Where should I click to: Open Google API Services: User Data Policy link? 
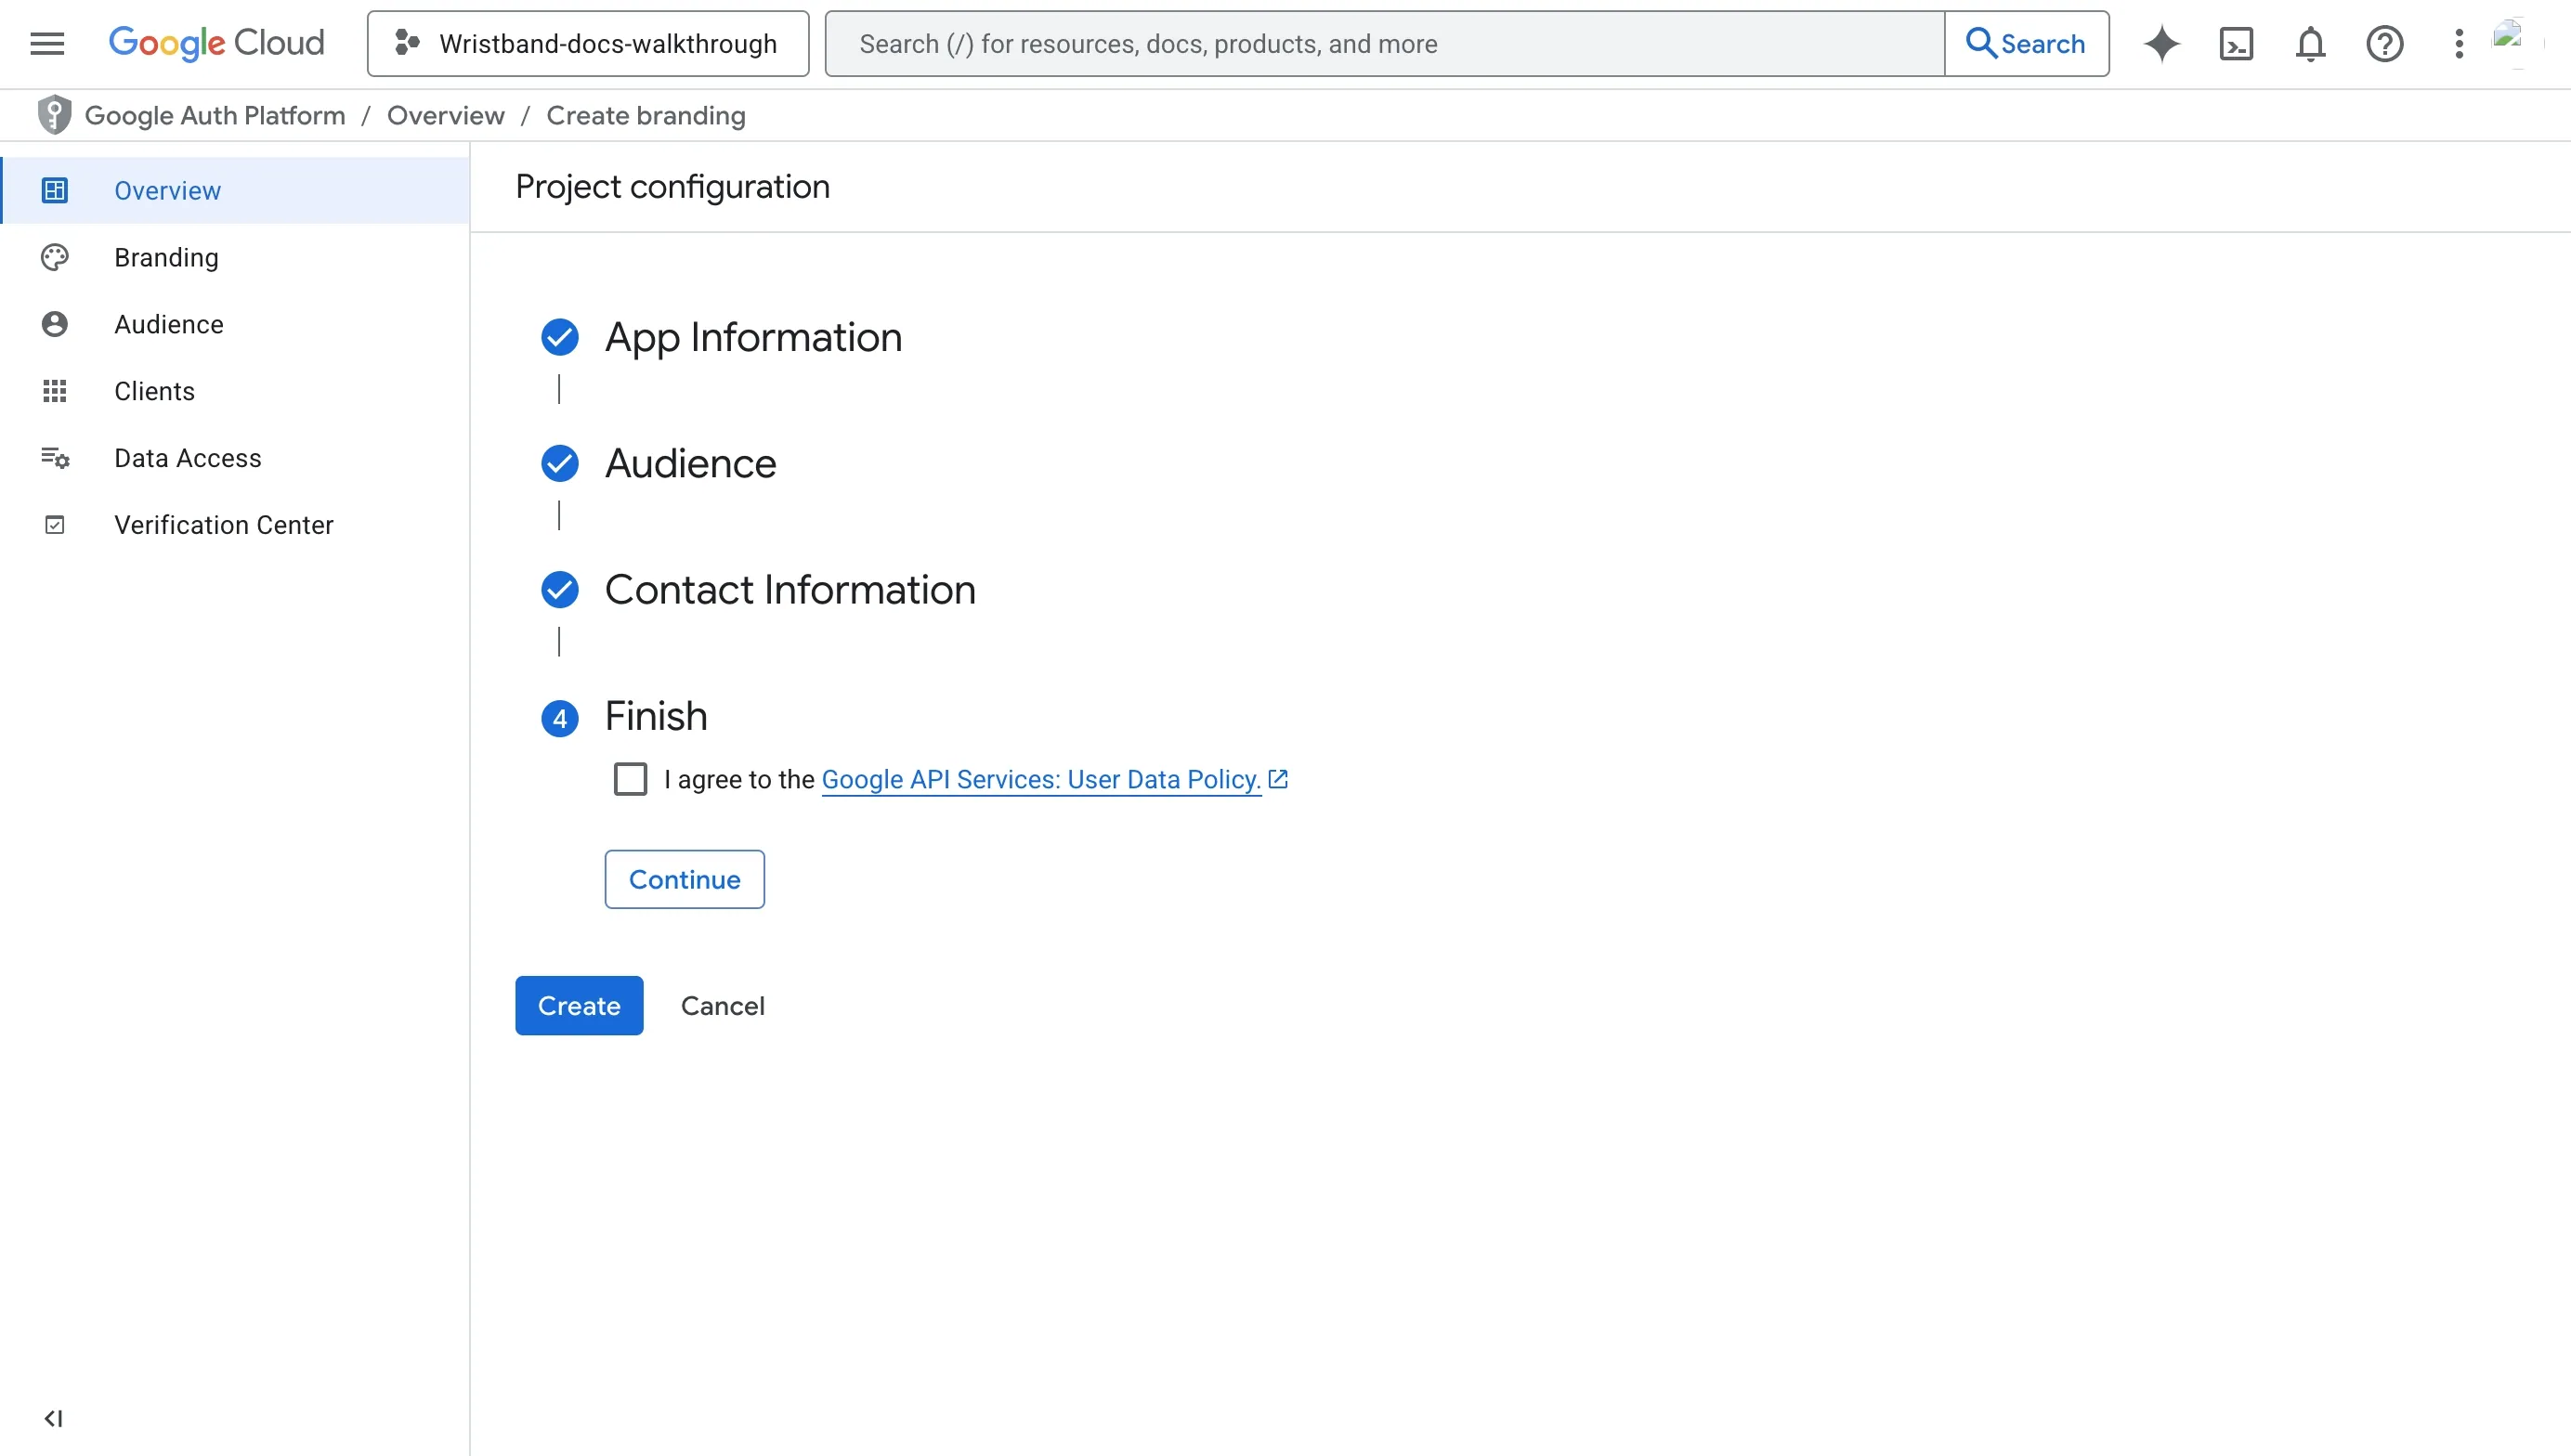pyautogui.click(x=1041, y=779)
